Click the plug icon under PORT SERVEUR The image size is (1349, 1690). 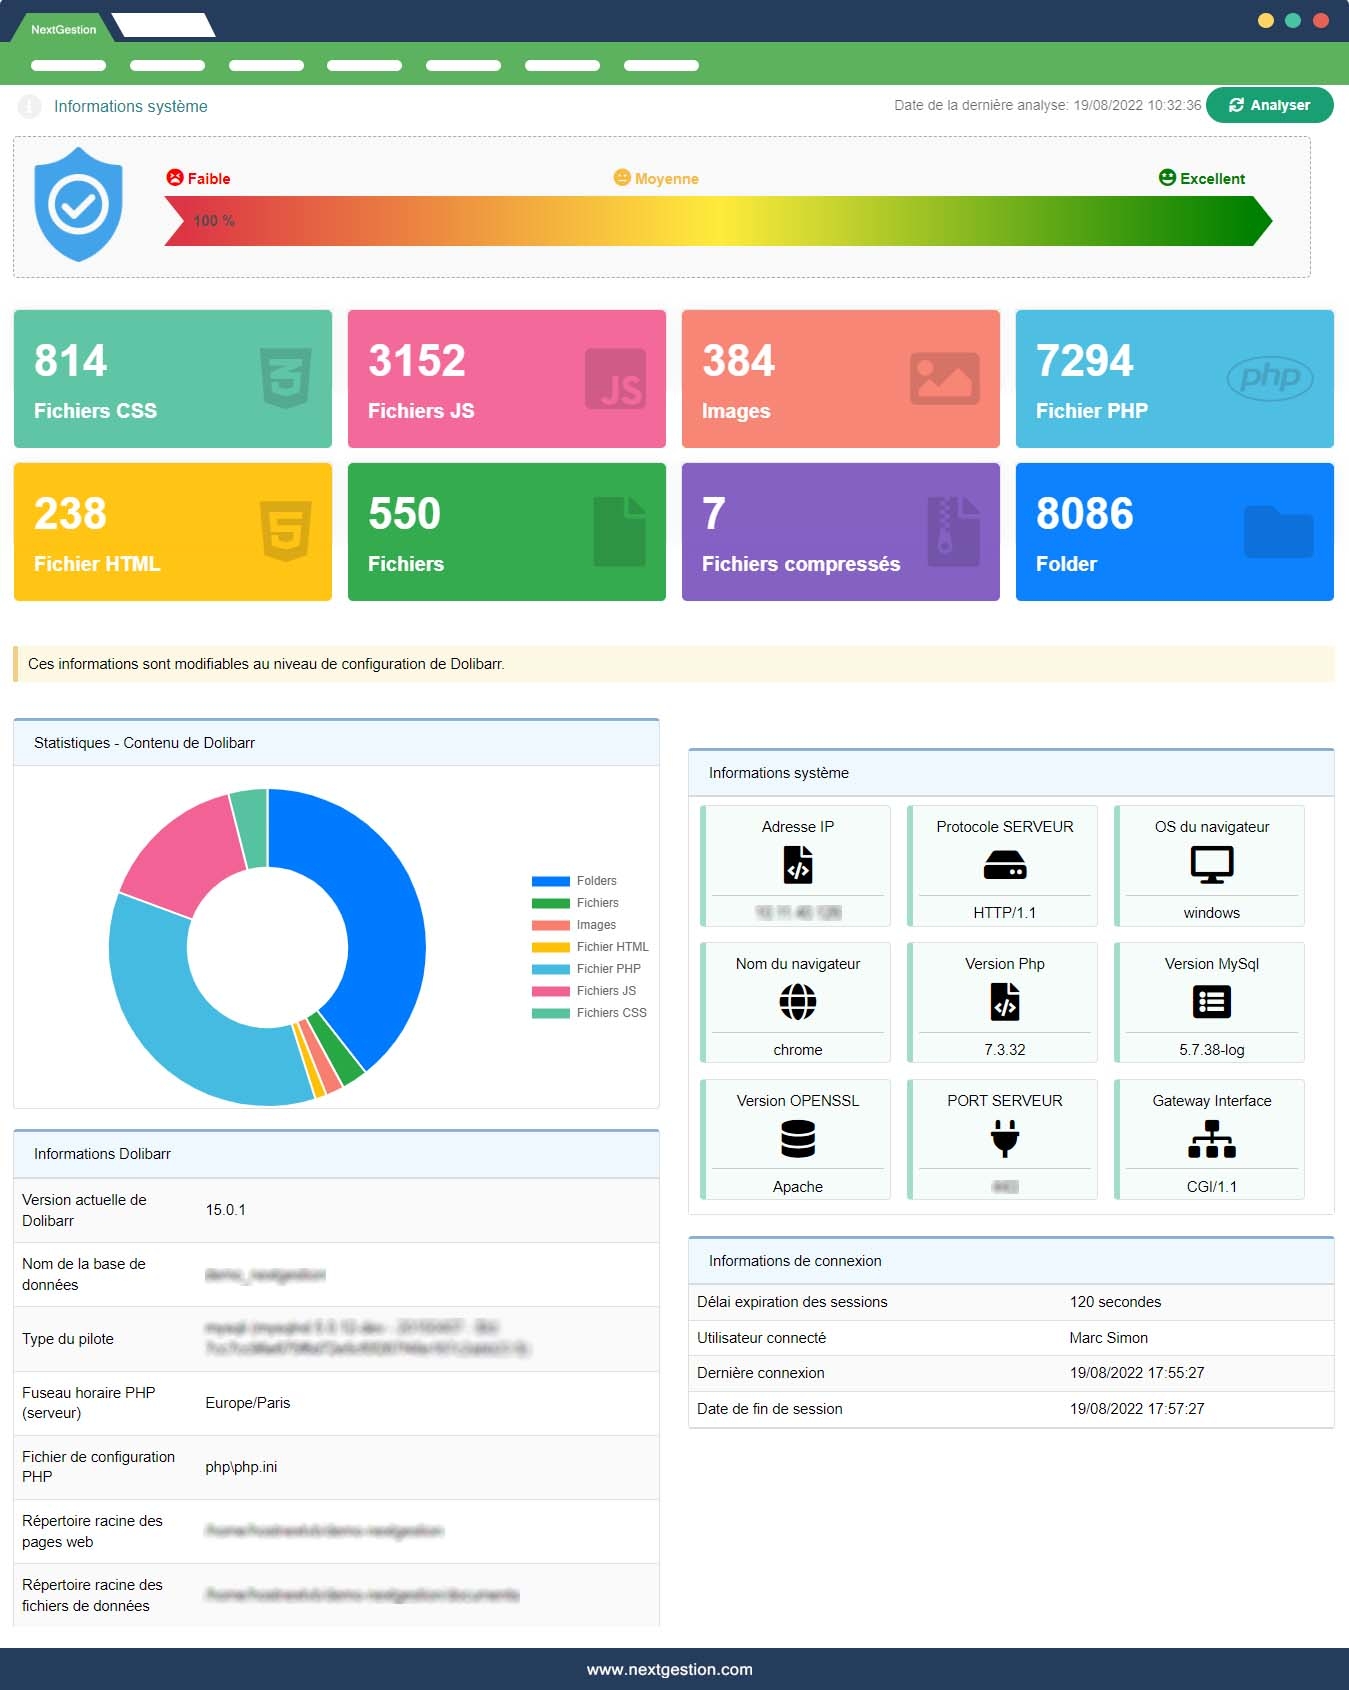(x=1004, y=1138)
